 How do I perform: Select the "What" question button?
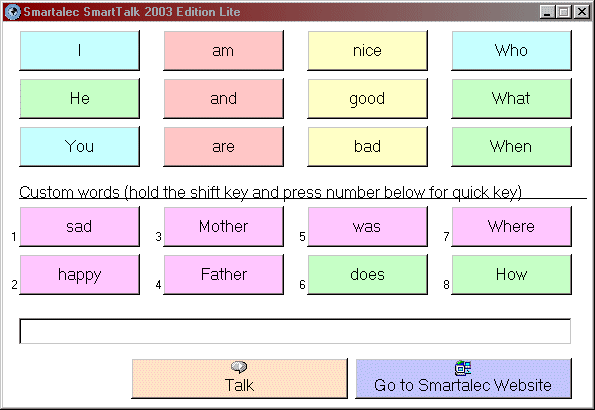(x=511, y=98)
